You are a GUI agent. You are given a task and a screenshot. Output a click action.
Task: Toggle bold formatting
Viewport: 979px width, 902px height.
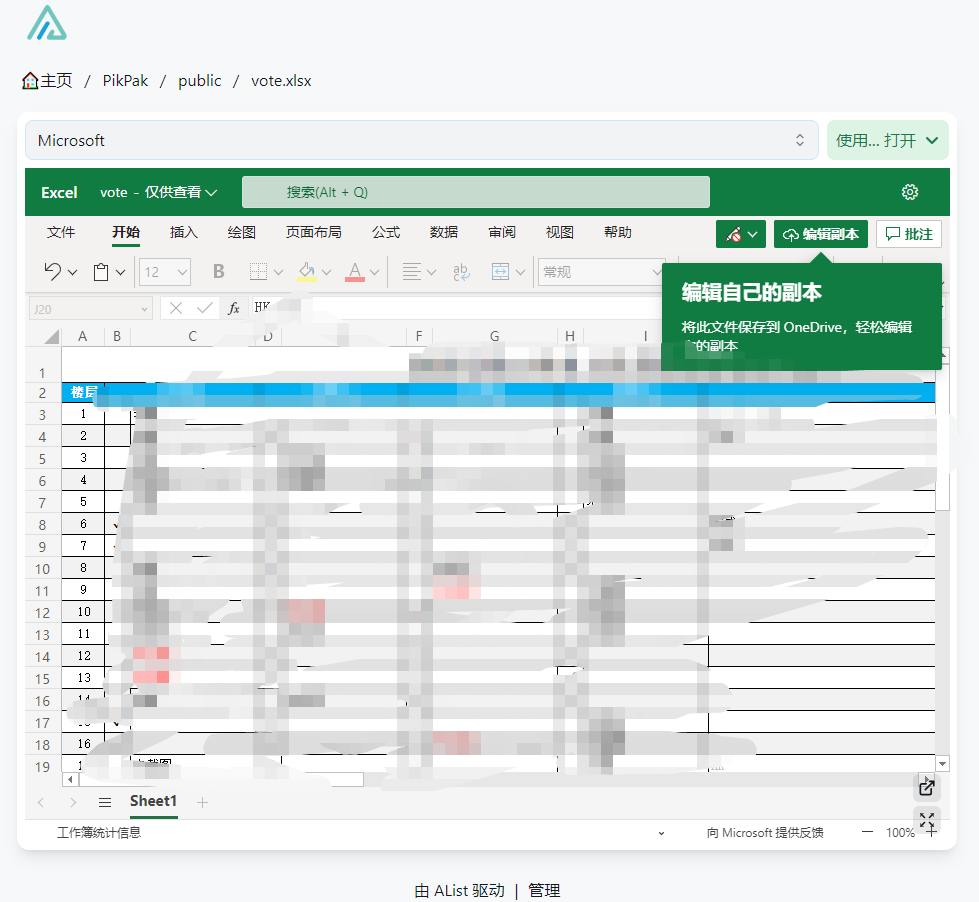[x=218, y=271]
